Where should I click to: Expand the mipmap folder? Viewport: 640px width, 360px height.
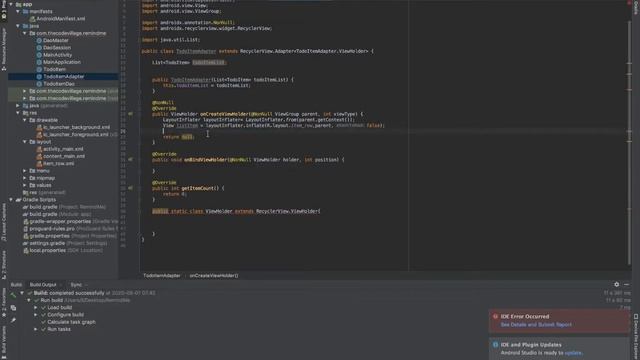tap(25, 178)
